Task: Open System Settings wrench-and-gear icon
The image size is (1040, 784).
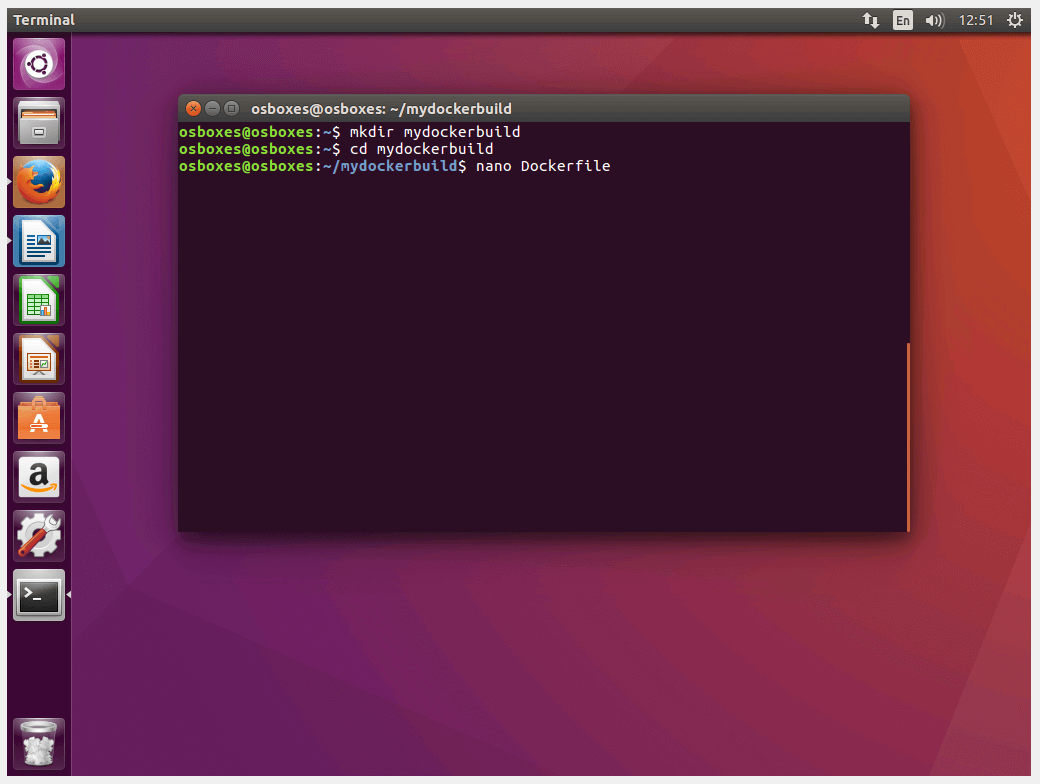Action: click(39, 536)
